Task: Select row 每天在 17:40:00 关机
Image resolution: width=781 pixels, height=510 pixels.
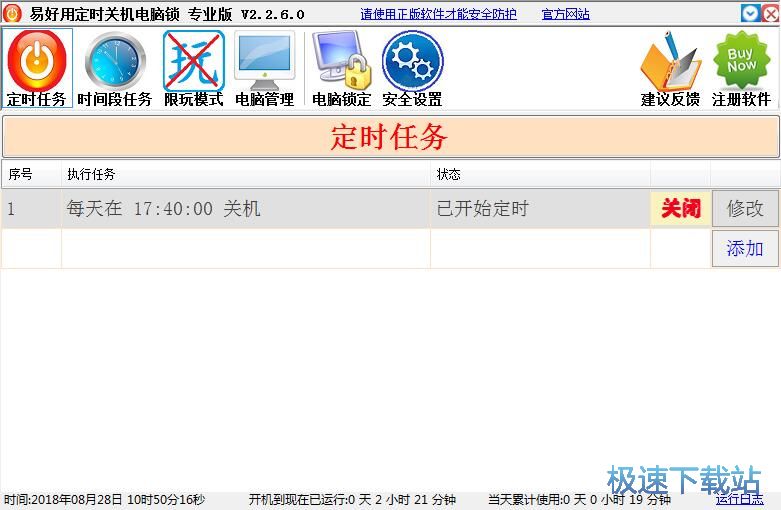Action: 246,208
